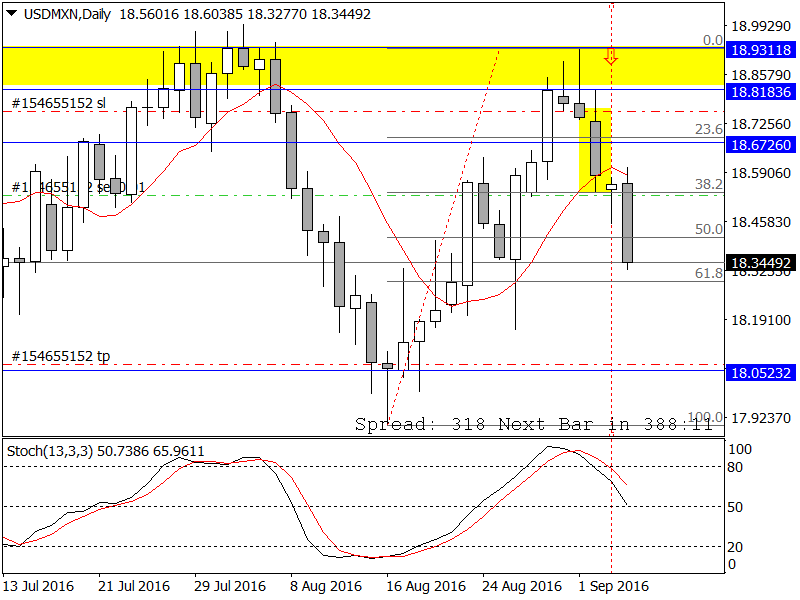The image size is (800, 600).
Task: Open the chart dropdown triangle beside USDMXN
Action: pyautogui.click(x=11, y=13)
